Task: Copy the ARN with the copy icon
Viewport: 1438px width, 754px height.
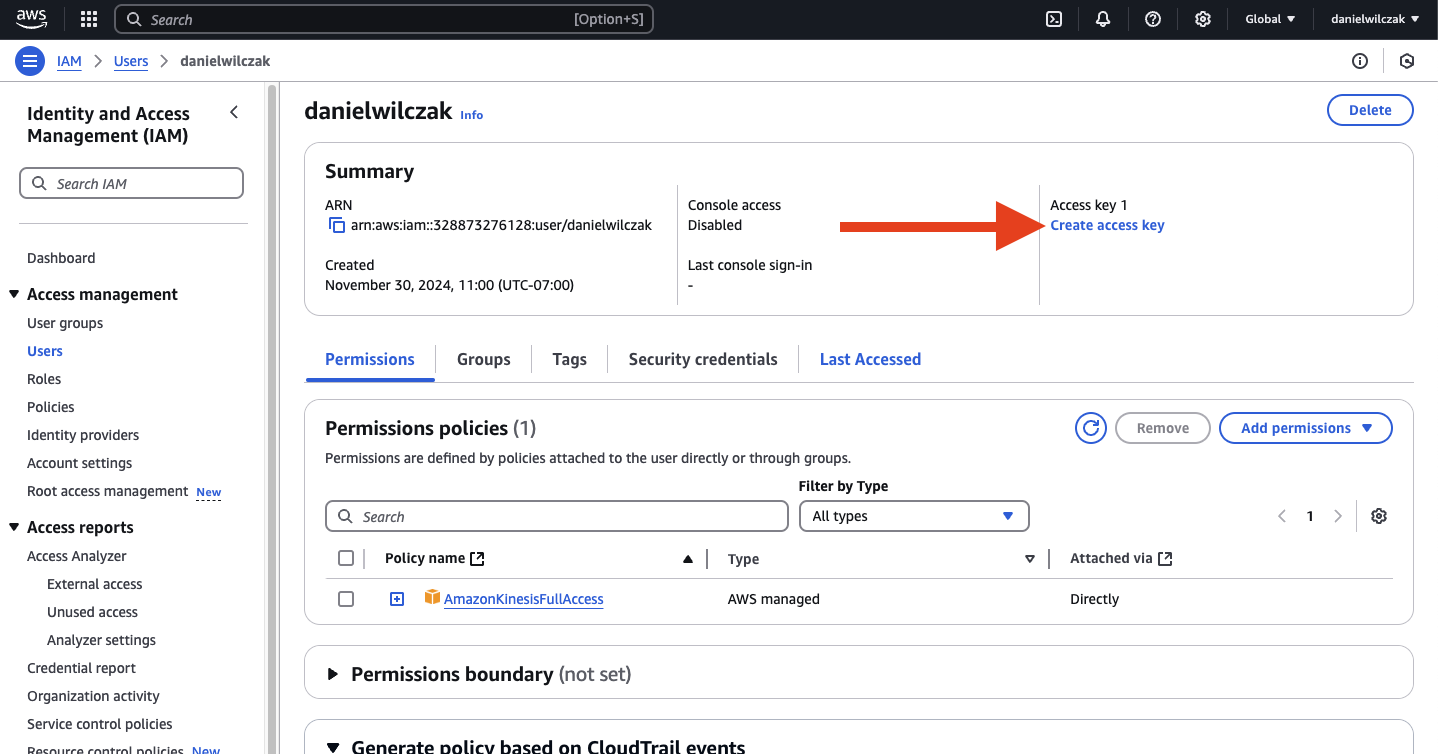Action: [337, 225]
